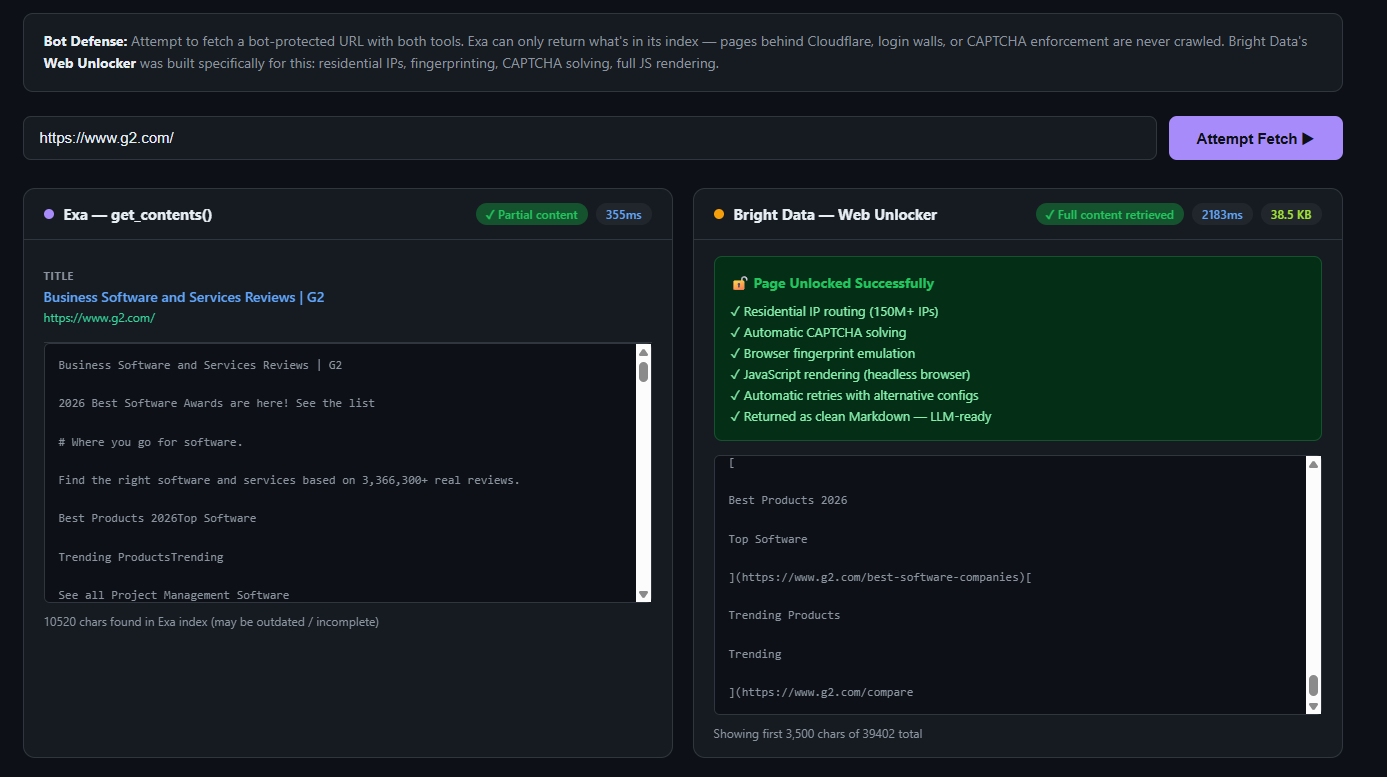Click the green https://www.g2.com/ link under title
This screenshot has height=777, width=1387.
(99, 318)
